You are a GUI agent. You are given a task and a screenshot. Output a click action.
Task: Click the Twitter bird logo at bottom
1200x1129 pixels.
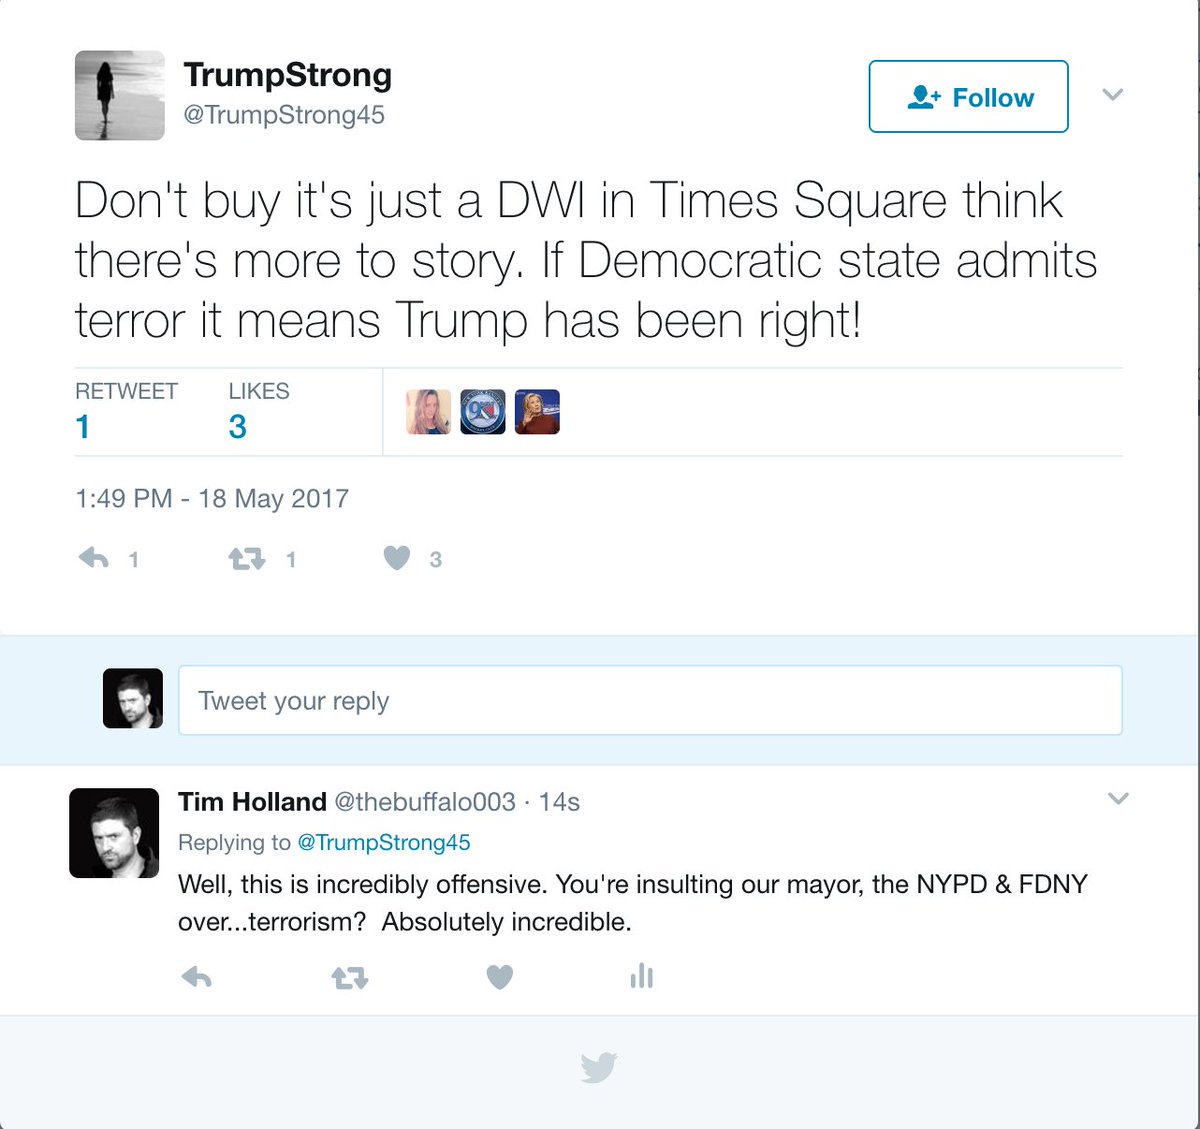(599, 1067)
